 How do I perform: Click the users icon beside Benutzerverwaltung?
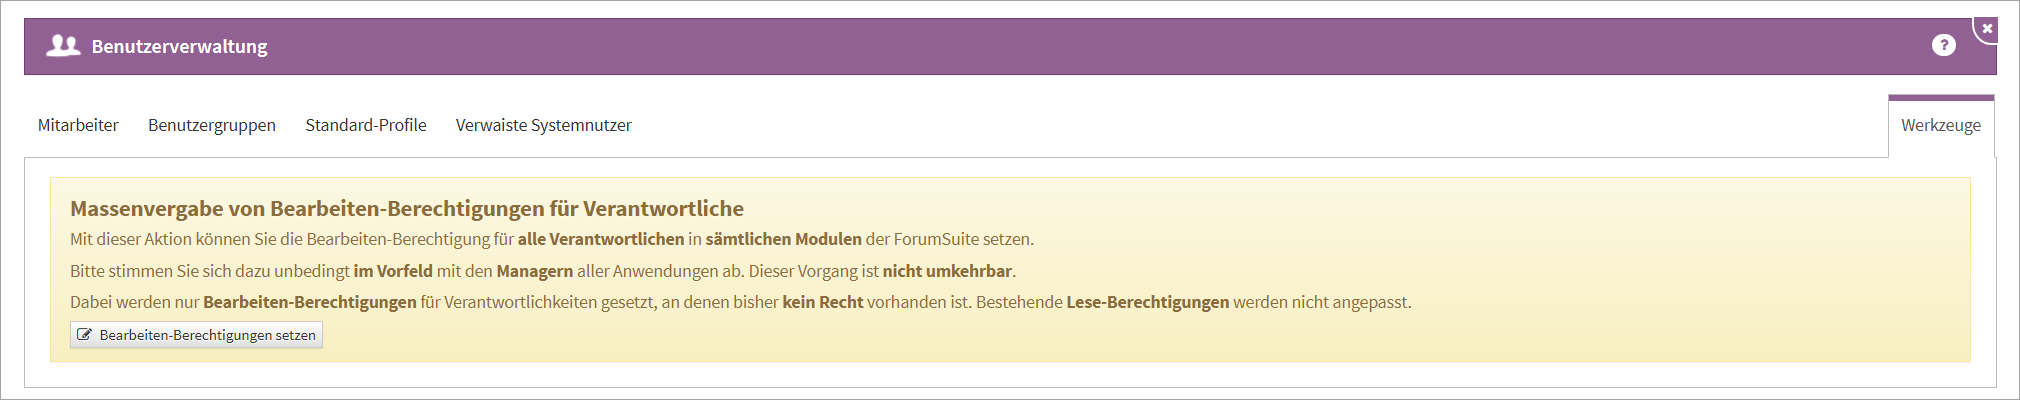(x=63, y=46)
